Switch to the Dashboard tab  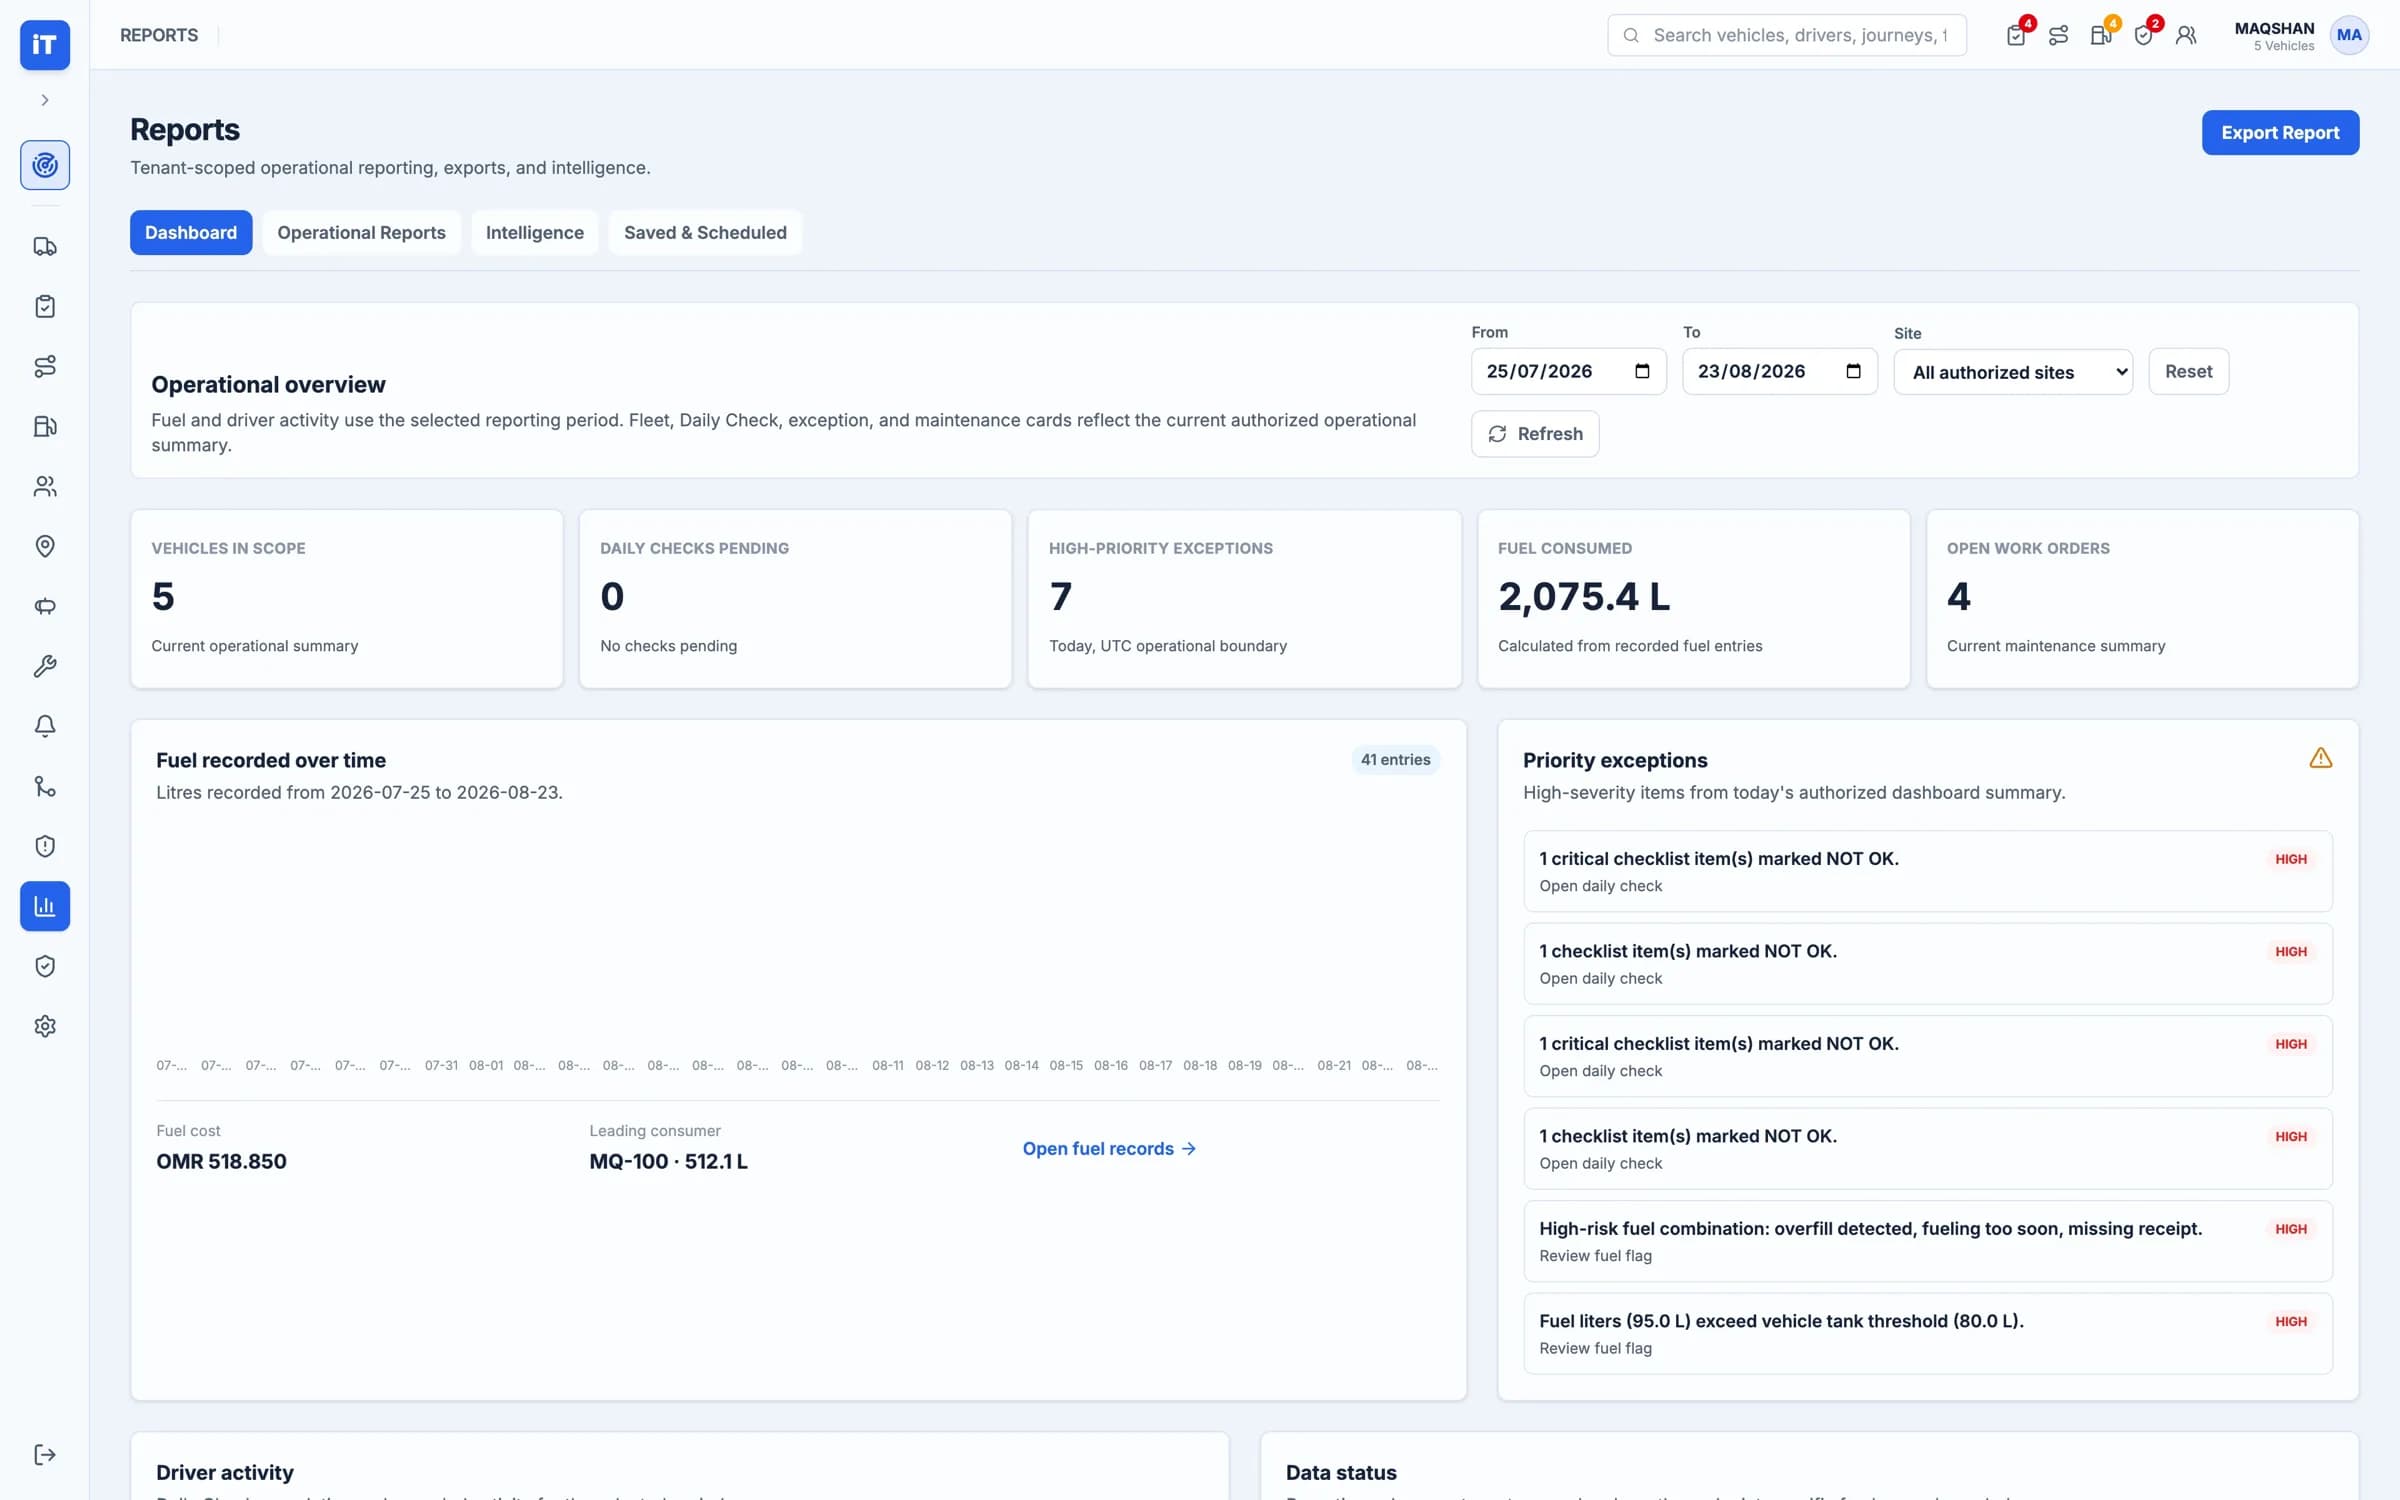click(x=191, y=232)
